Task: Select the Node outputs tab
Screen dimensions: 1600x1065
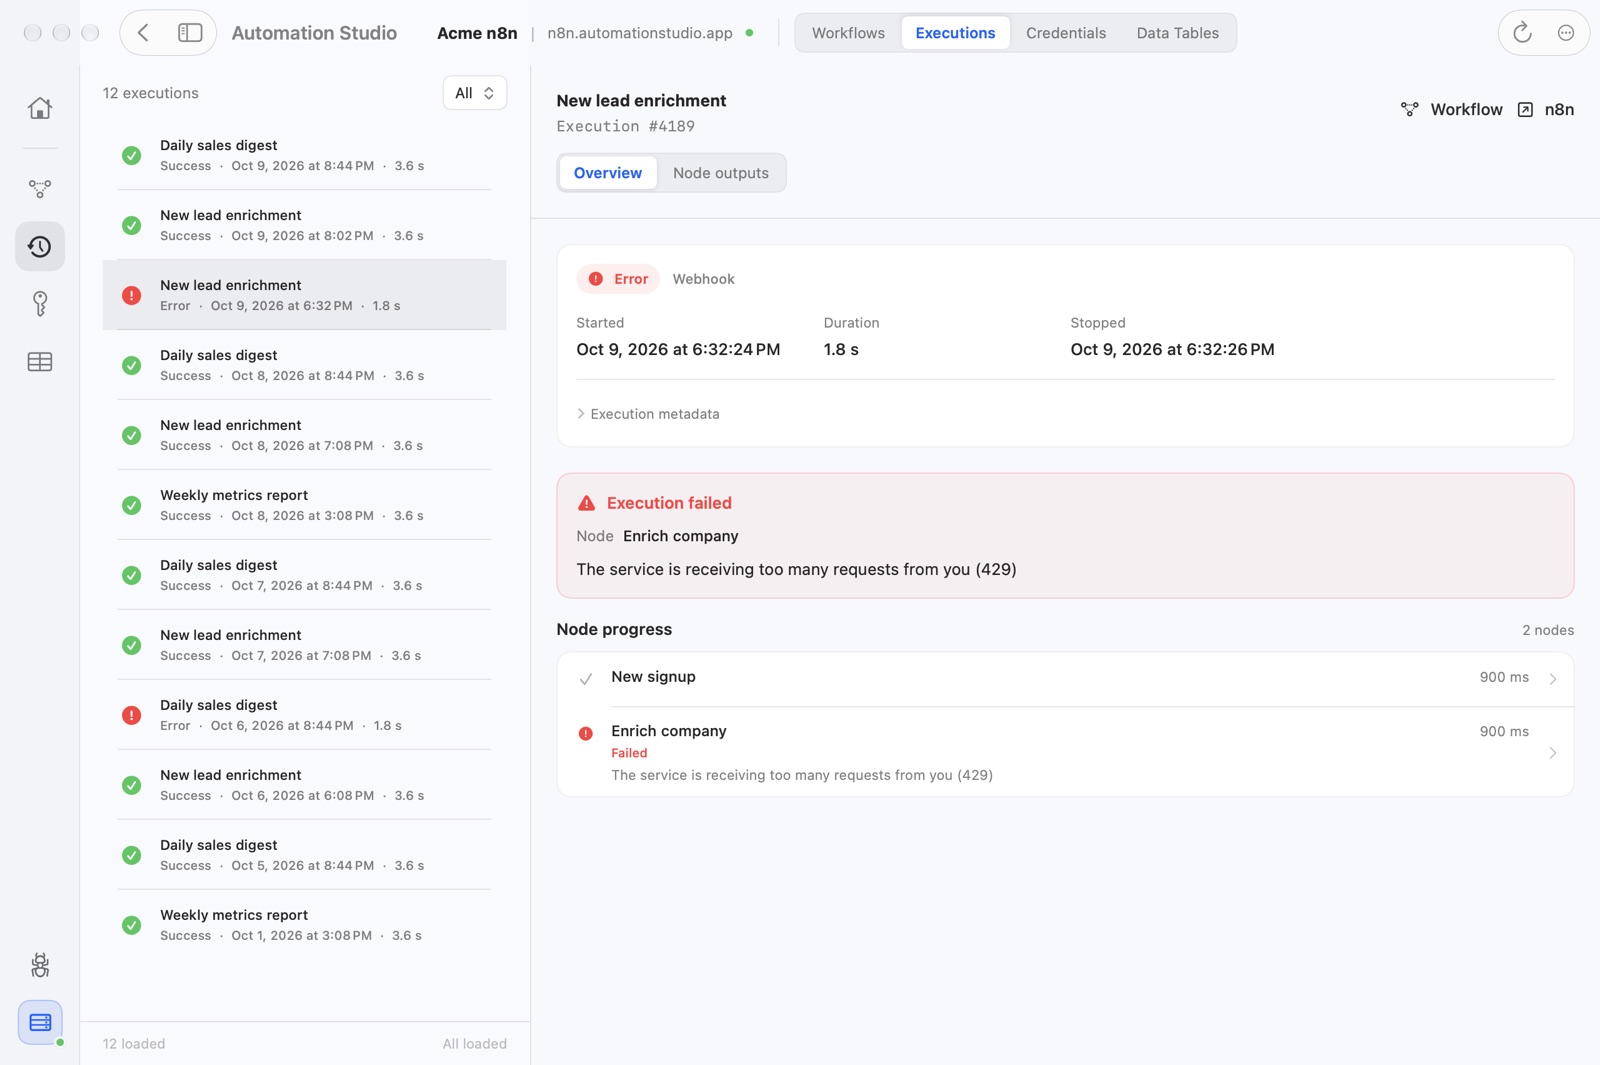Action: [721, 173]
